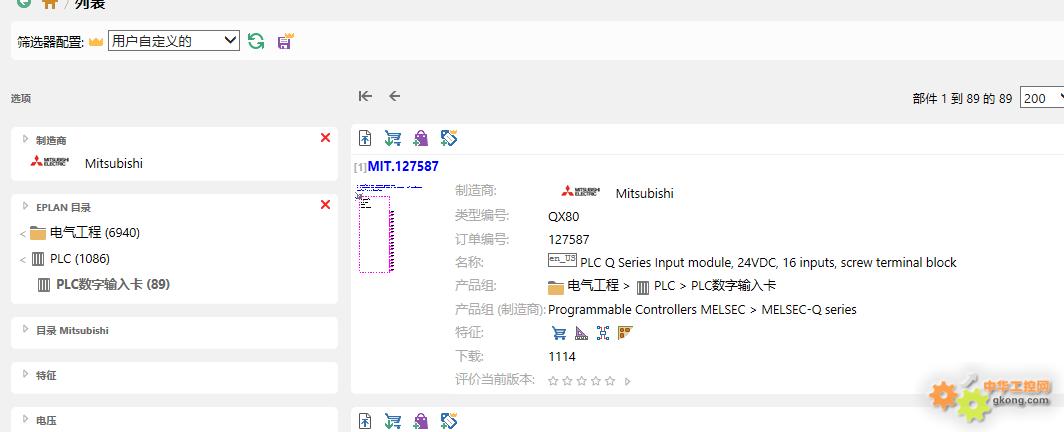This screenshot has width=1064, height=432.
Task: Rate MIT.127587 with the first star
Action: point(553,381)
